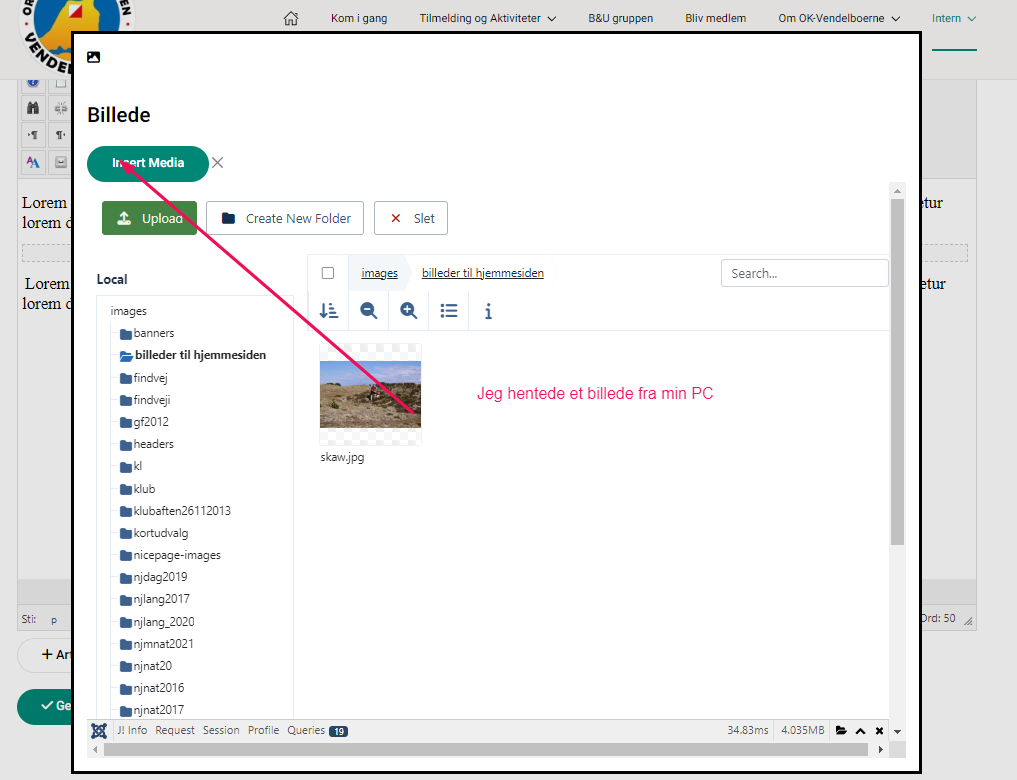Viewport: 1017px width, 780px height.
Task: Select the skaw.jpg image thumbnail
Action: (x=370, y=394)
